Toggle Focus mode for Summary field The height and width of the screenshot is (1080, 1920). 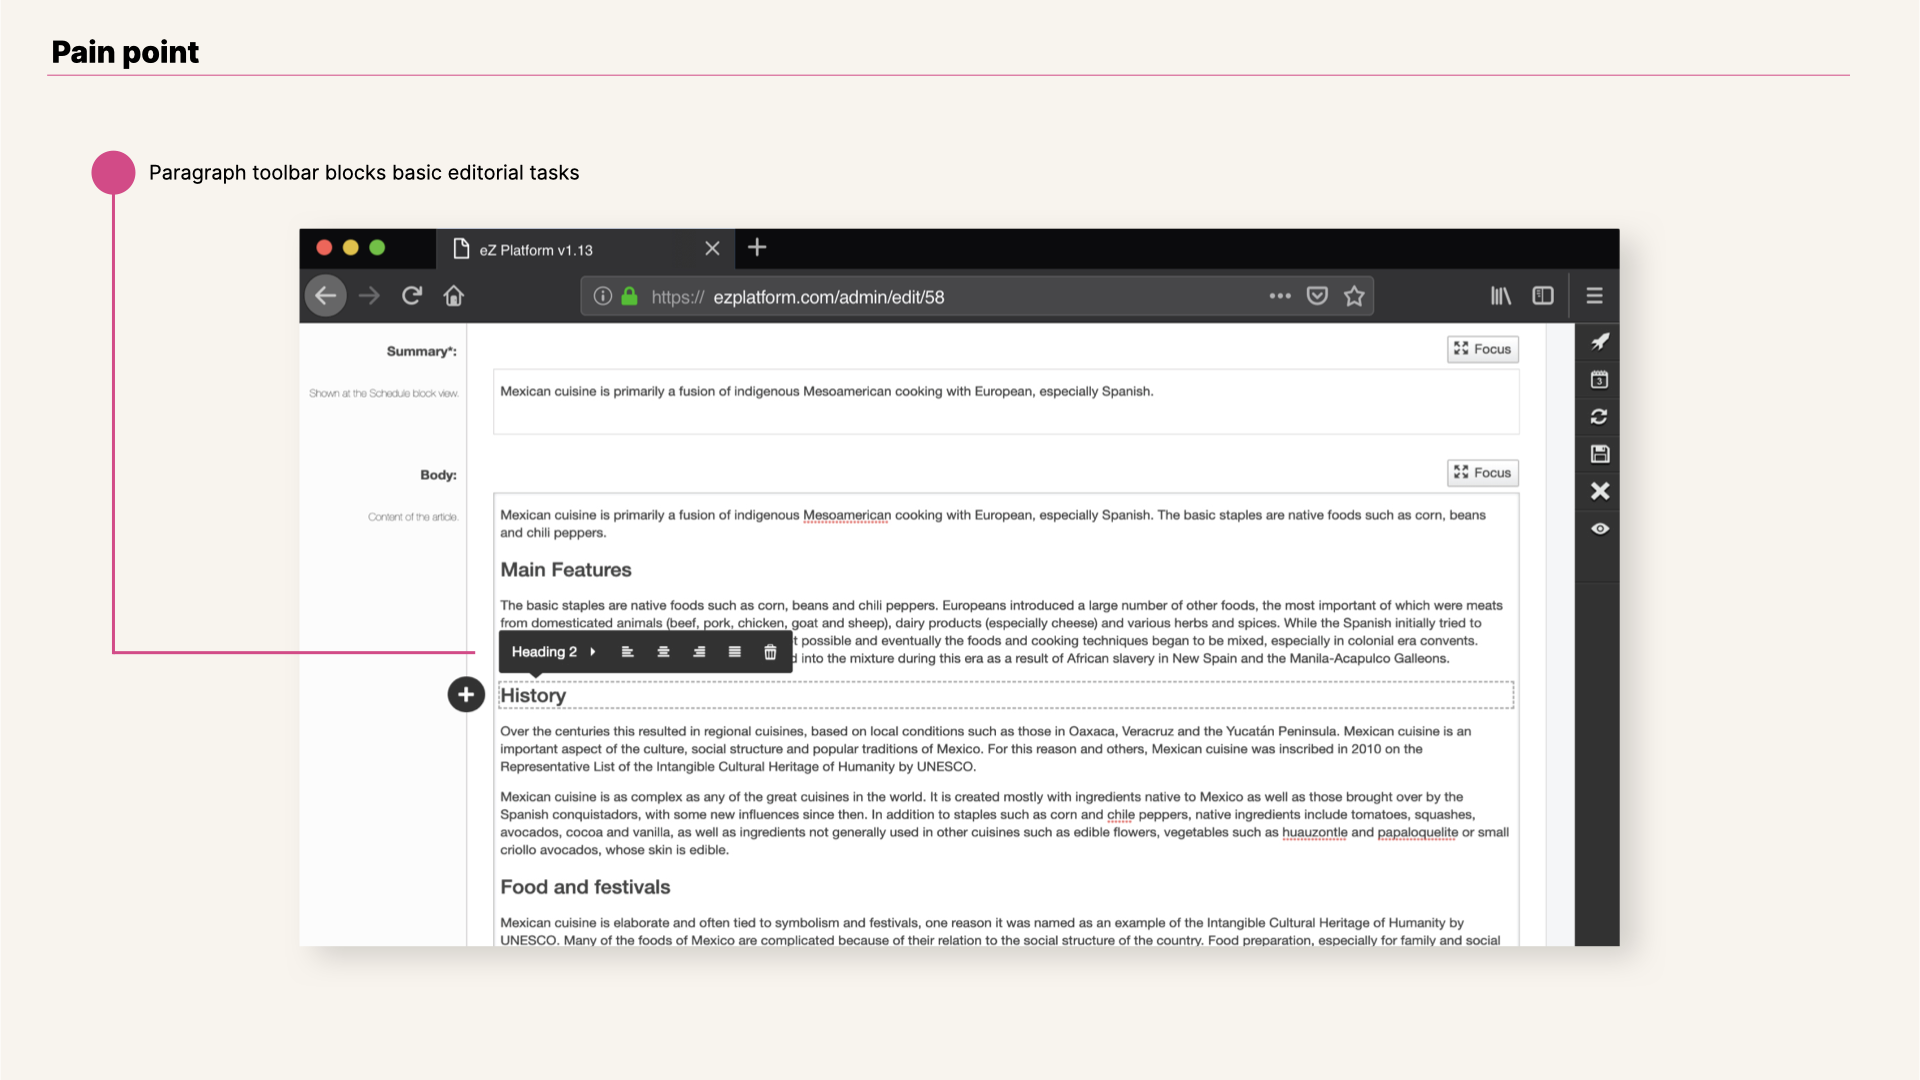click(x=1482, y=348)
